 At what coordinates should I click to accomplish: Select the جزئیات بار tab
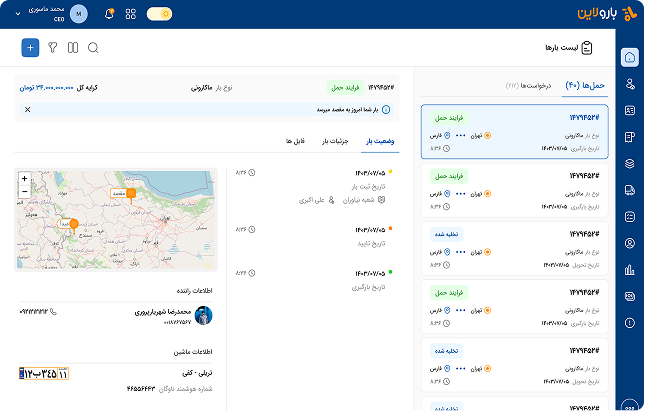tap(335, 141)
